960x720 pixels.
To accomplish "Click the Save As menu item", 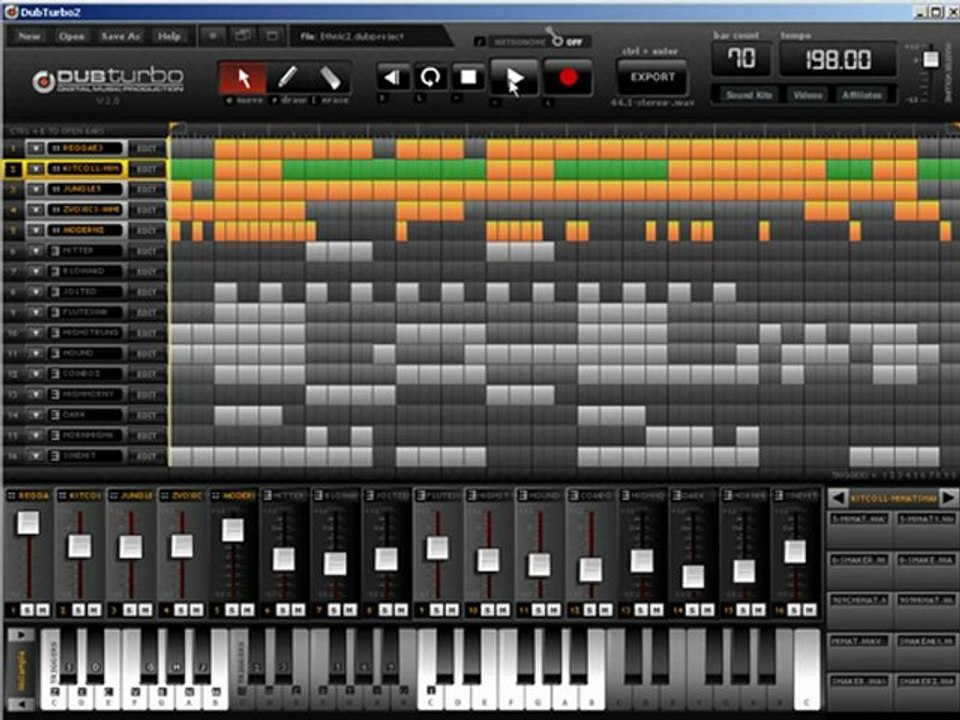I will 121,36.
